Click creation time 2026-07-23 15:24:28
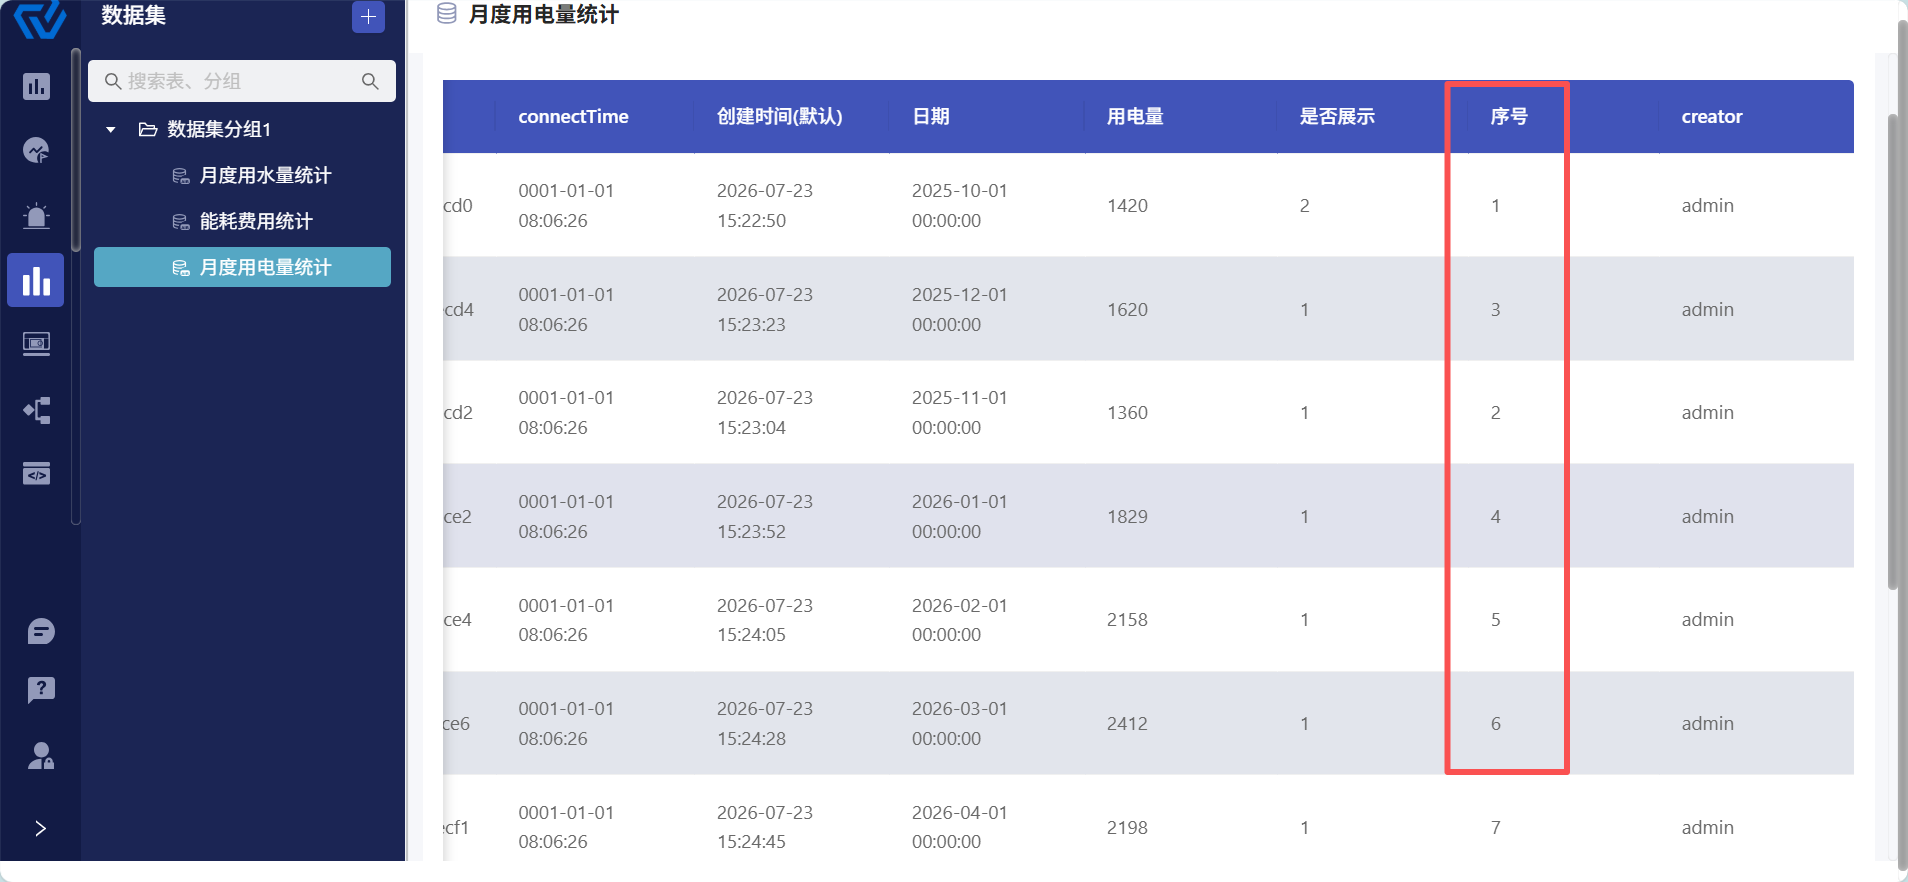The image size is (1908, 882). (x=765, y=723)
